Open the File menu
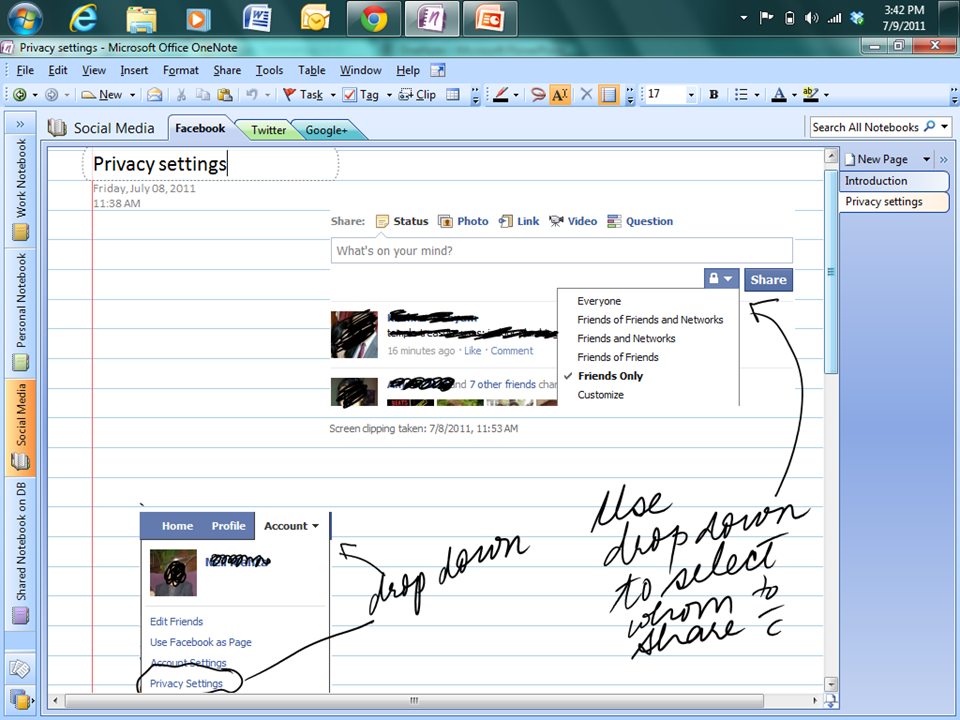This screenshot has height=720, width=960. click(x=25, y=70)
